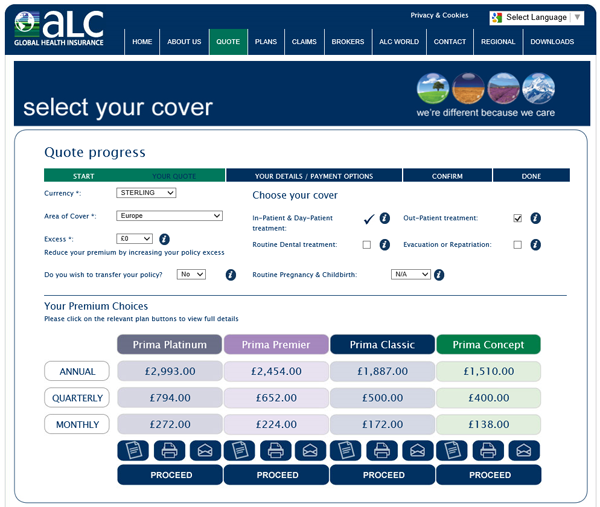Click YOUR DETAILS / PAYMENT OPTIONS progress step
The width and height of the screenshot is (600, 507).
tap(314, 176)
